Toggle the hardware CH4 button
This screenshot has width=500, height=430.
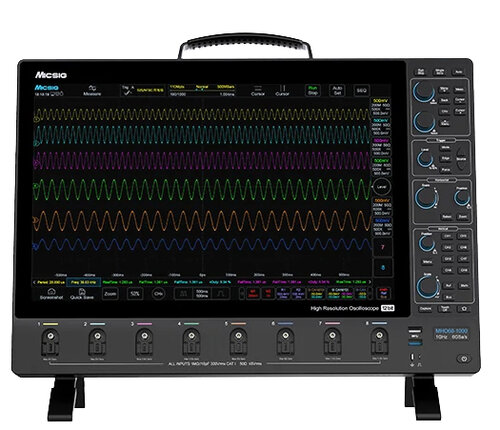(x=447, y=270)
